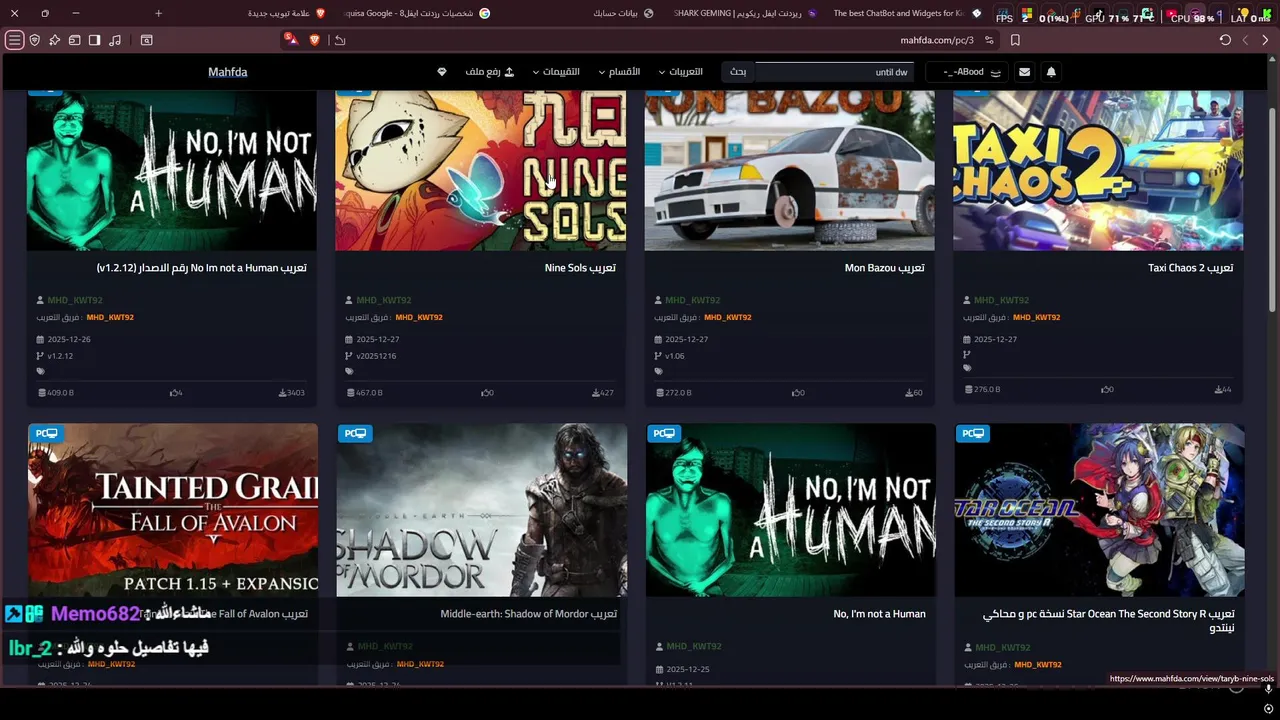Click the Star Ocean The Second Story R title
This screenshot has height=720, width=1280.
(1109, 620)
